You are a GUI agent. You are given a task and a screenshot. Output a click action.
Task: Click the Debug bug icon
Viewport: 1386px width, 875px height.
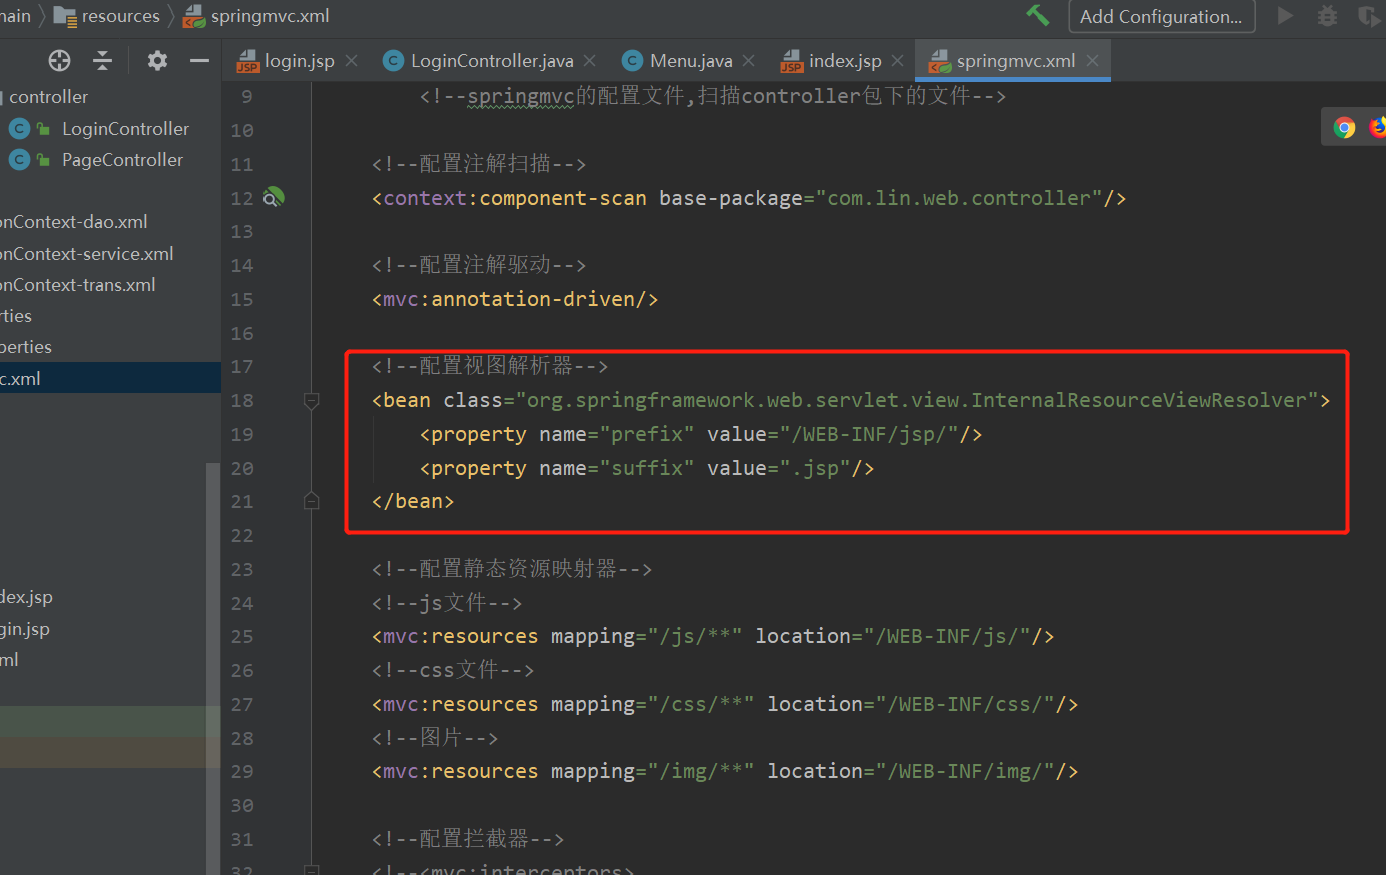[x=1327, y=15]
